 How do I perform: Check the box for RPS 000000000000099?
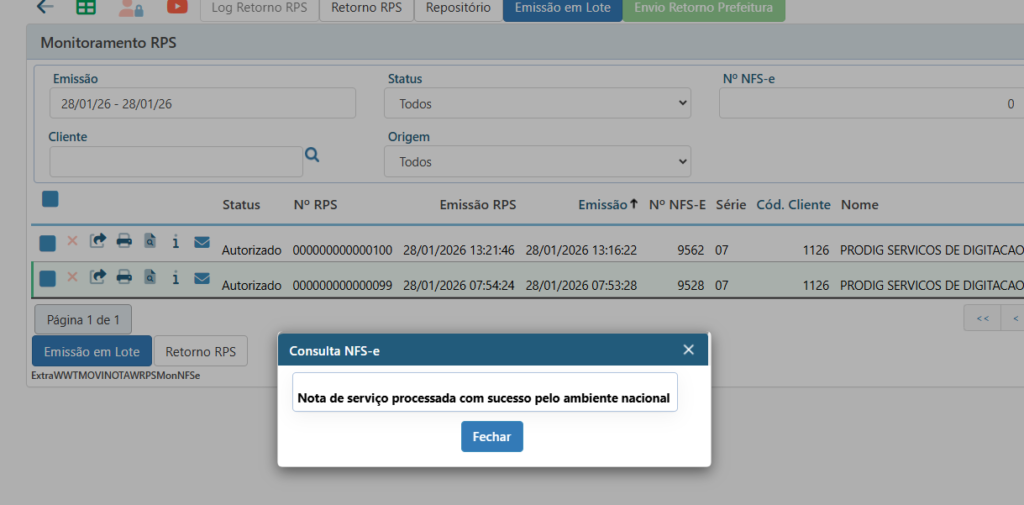coord(47,279)
